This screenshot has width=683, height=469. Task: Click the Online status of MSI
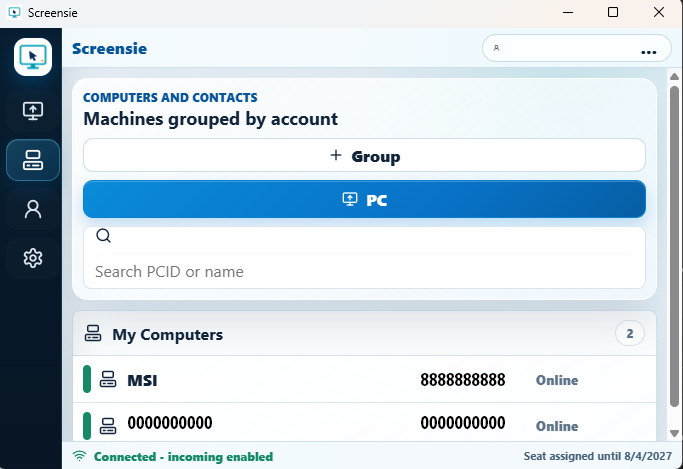point(557,380)
